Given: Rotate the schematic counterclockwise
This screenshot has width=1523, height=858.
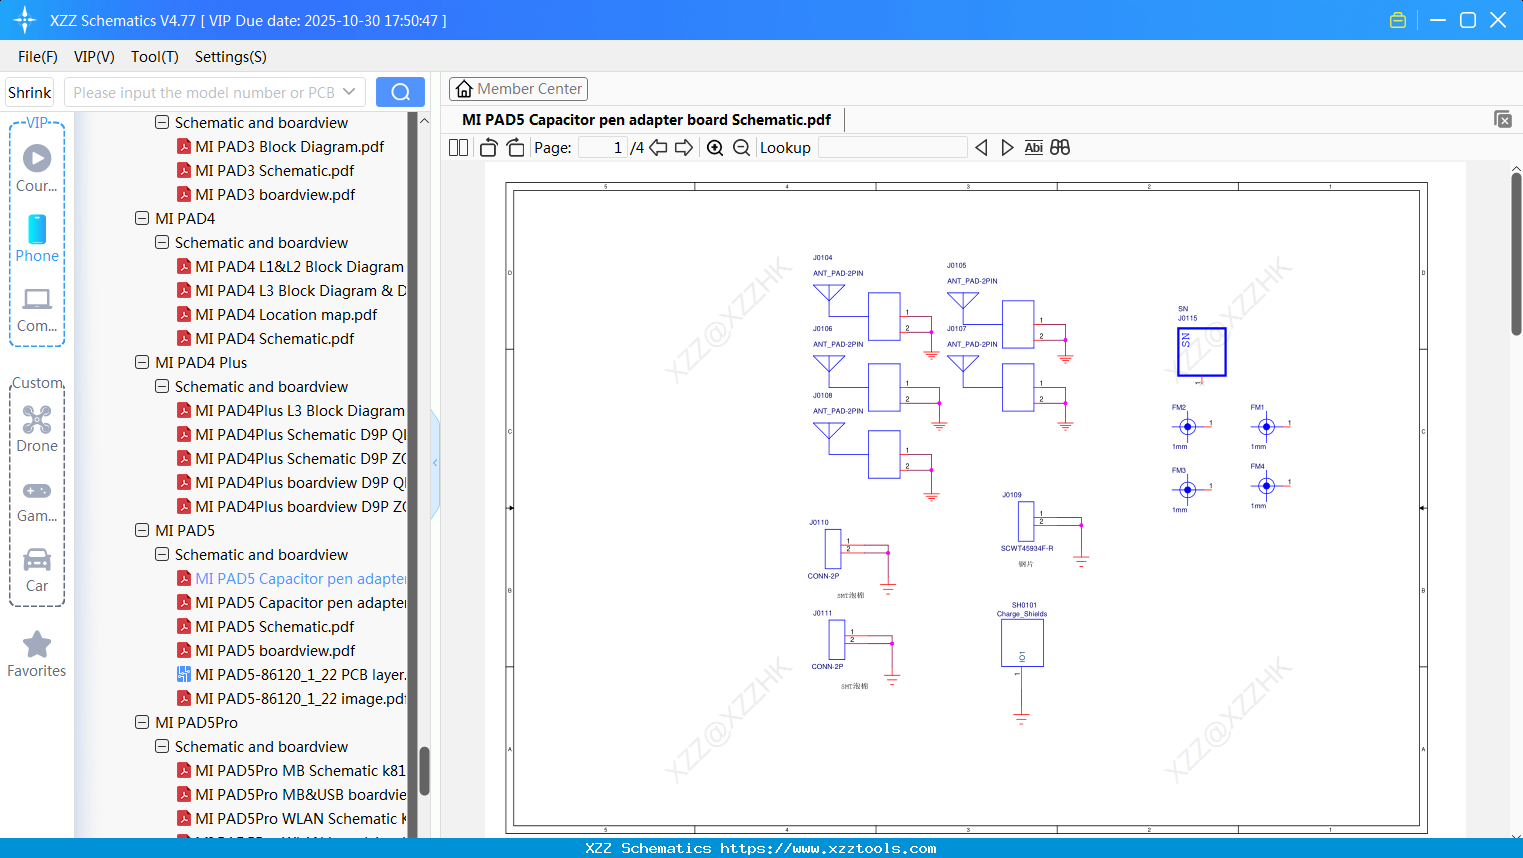Looking at the screenshot, I should point(487,147).
